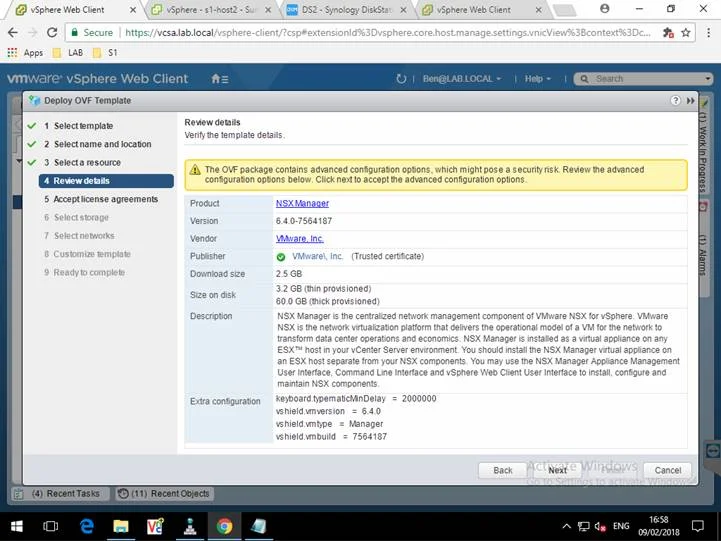
Task: Click the muted volume tray icon
Action: point(600,526)
